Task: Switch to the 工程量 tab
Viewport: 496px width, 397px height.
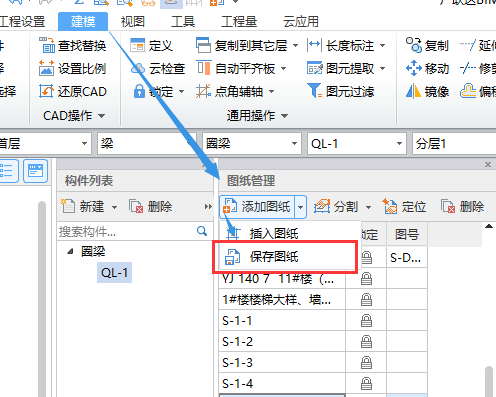Action: click(x=239, y=22)
